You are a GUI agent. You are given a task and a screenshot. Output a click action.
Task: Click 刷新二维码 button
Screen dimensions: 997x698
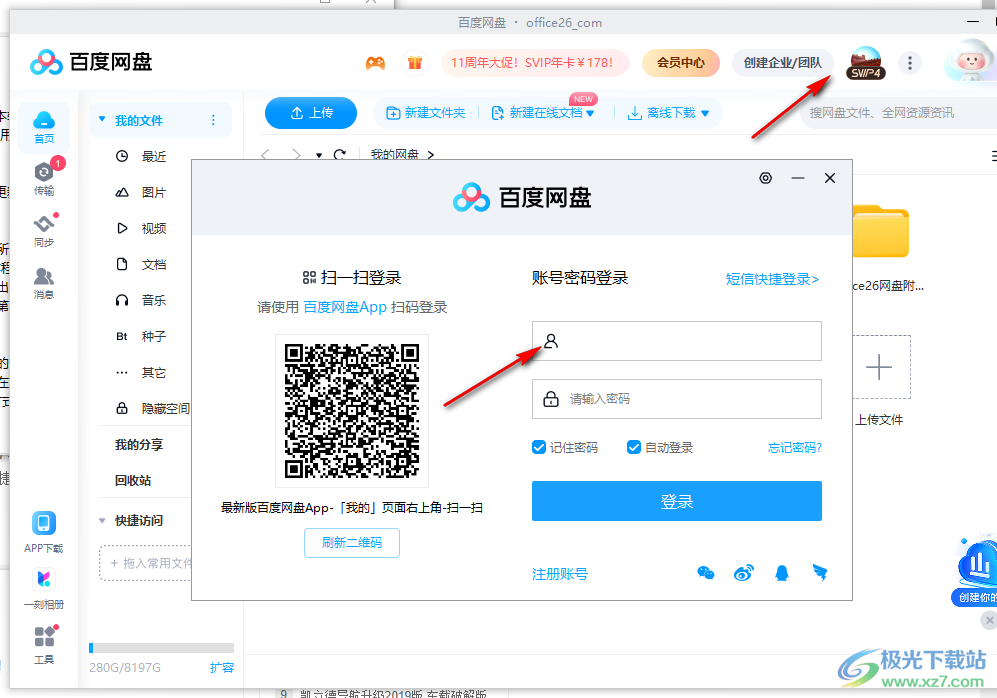(x=352, y=542)
